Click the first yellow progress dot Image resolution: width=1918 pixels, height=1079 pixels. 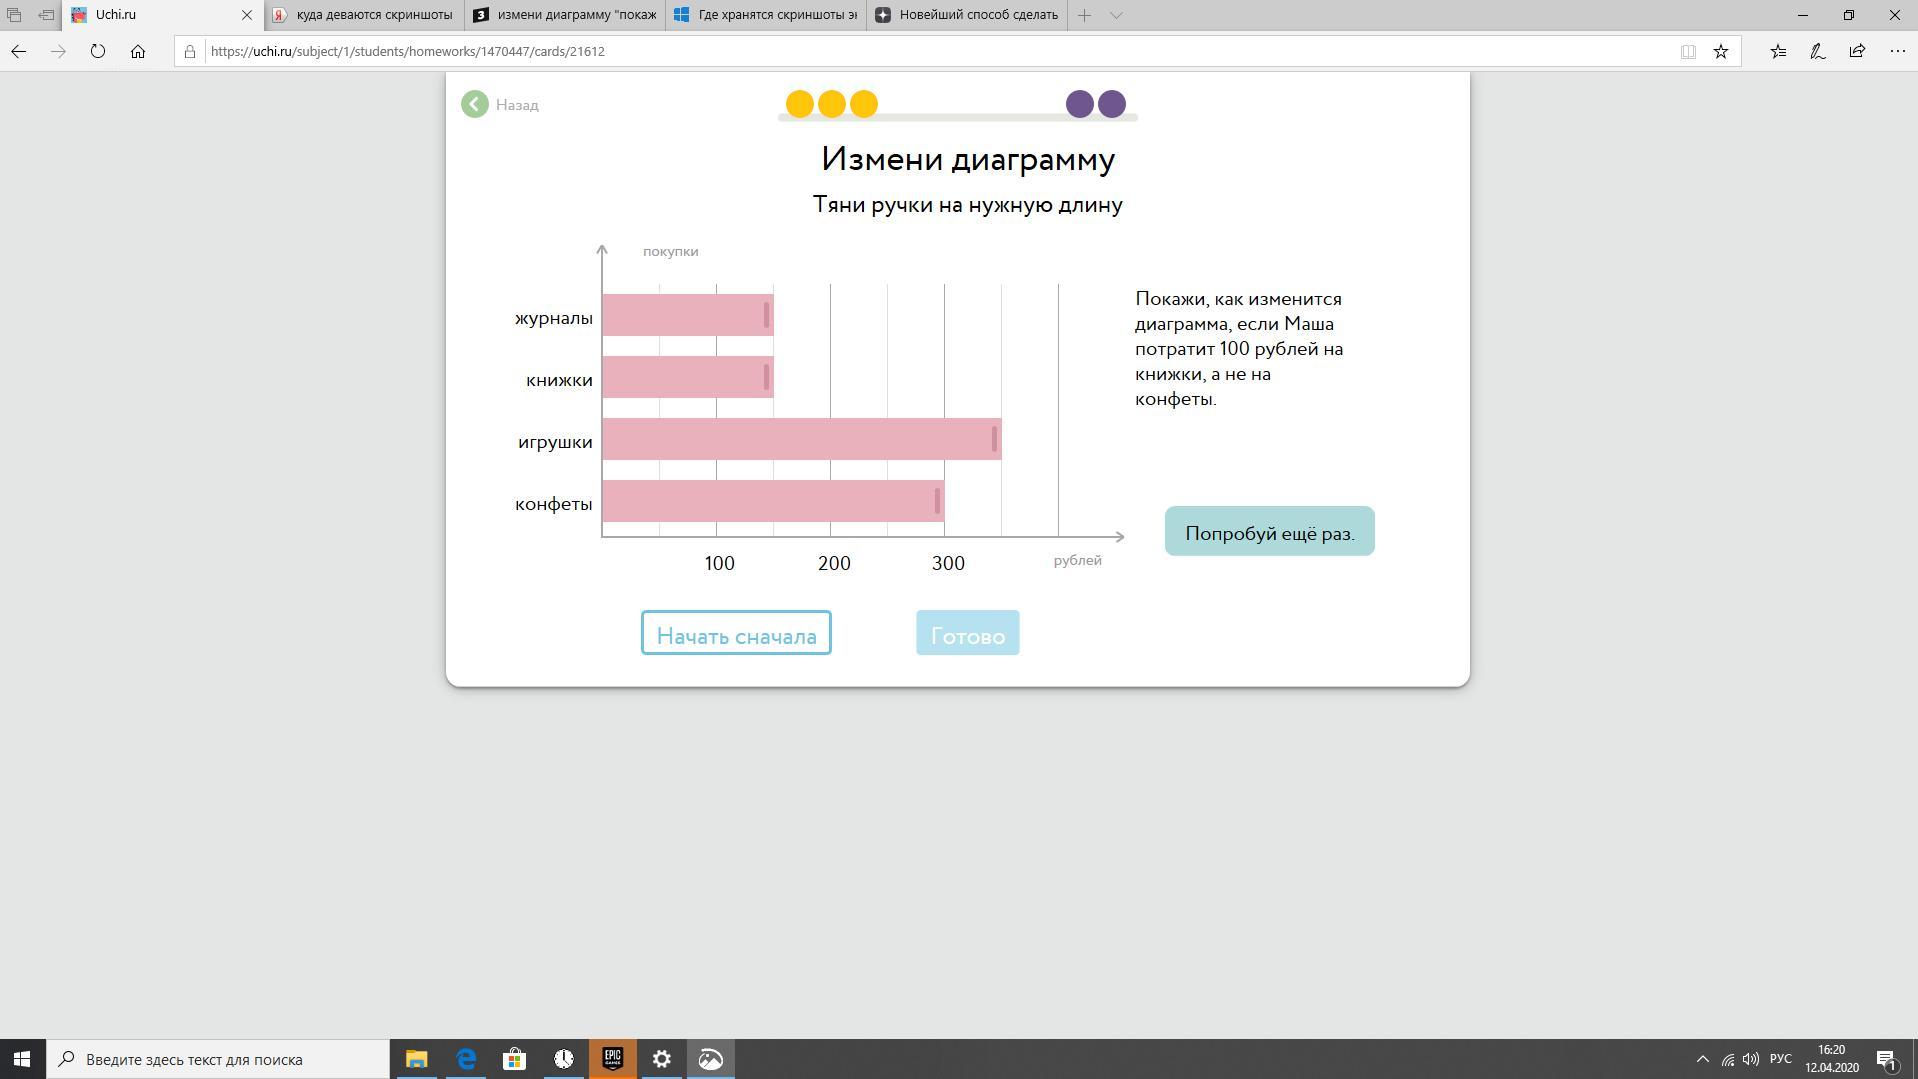click(800, 104)
